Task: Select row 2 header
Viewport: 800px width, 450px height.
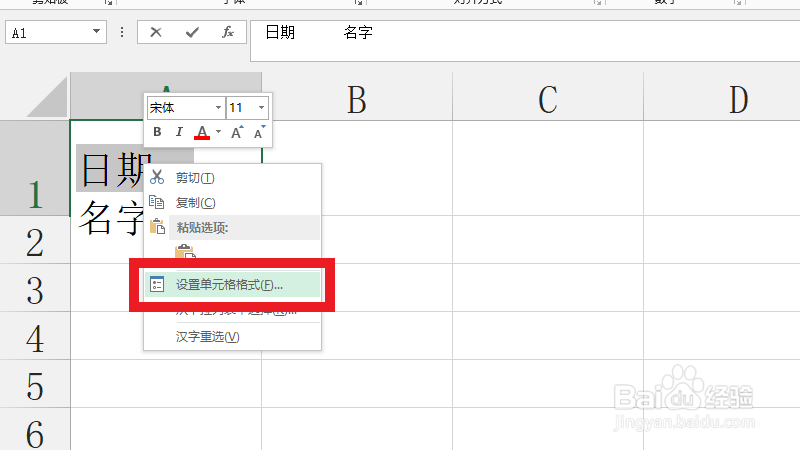Action: pos(35,240)
